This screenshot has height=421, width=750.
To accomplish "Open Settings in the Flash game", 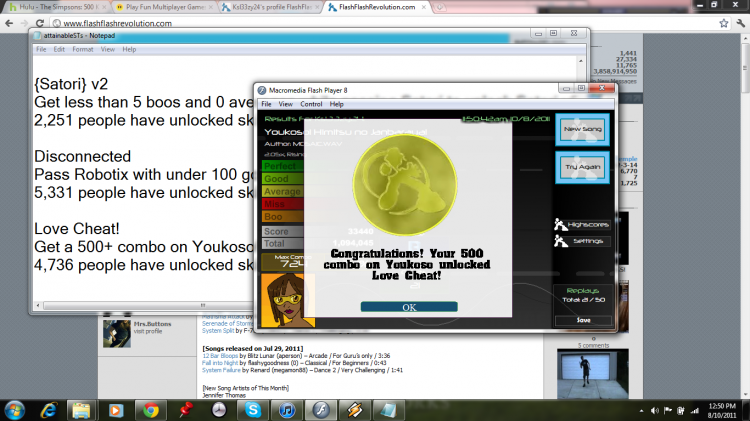I will pyautogui.click(x=582, y=241).
